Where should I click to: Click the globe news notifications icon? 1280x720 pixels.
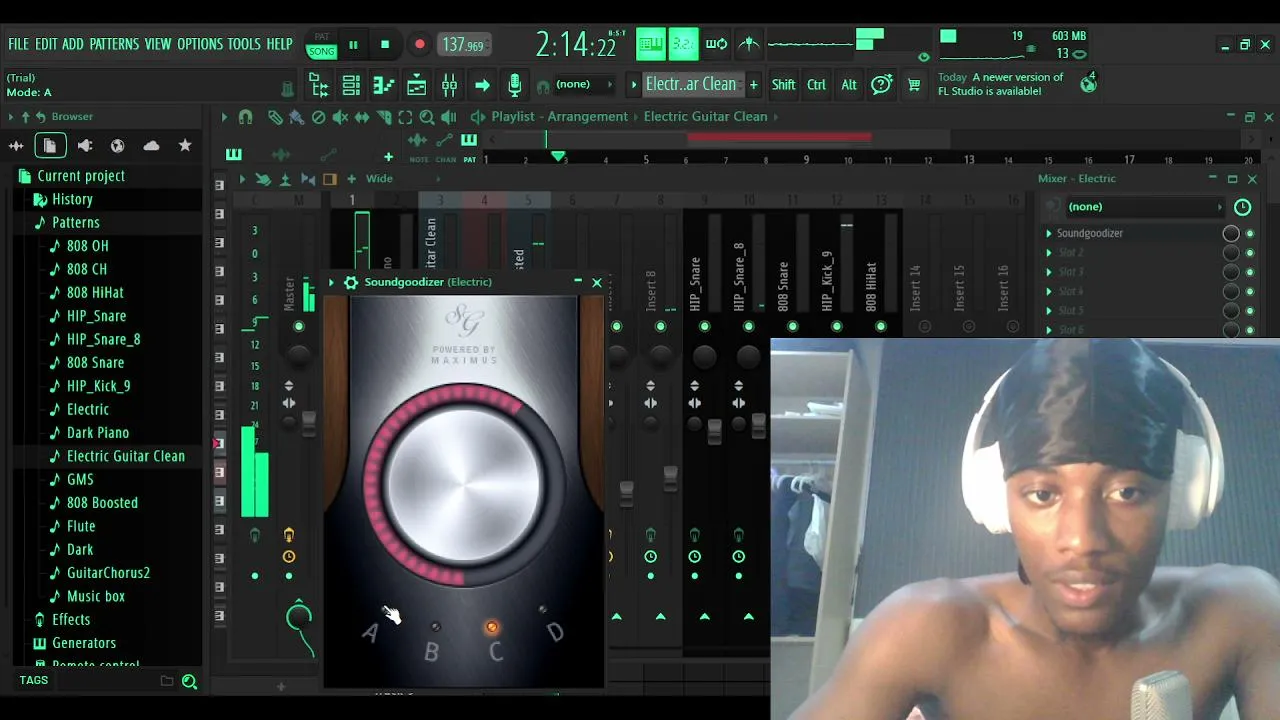[x=1088, y=84]
